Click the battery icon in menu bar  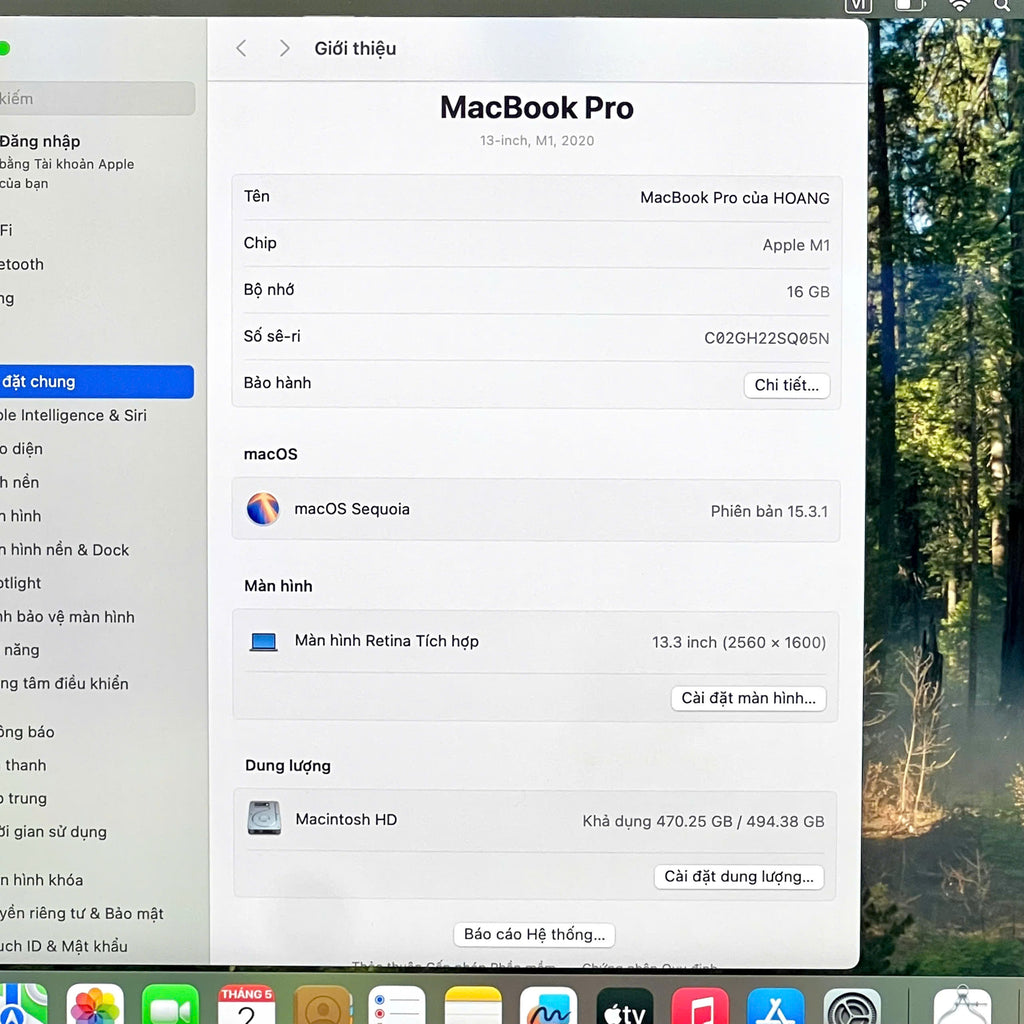tap(910, 5)
